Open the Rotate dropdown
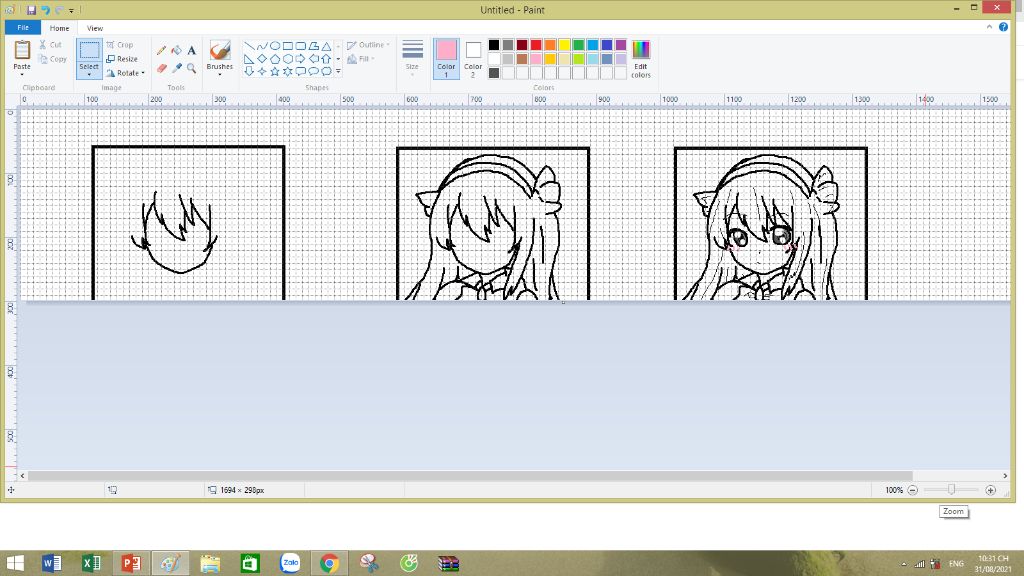 (125, 73)
